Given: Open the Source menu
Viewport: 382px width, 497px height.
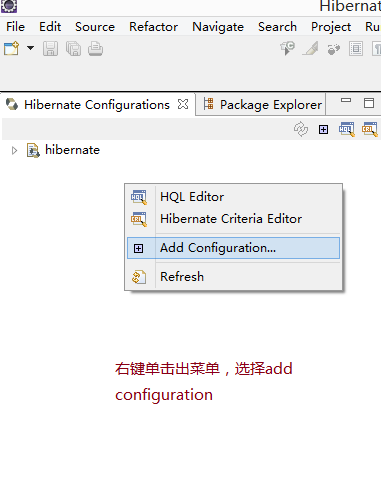Looking at the screenshot, I should [x=95, y=27].
